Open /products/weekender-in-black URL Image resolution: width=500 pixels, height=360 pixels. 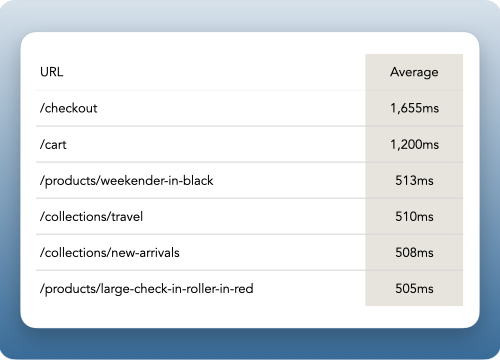coord(126,180)
